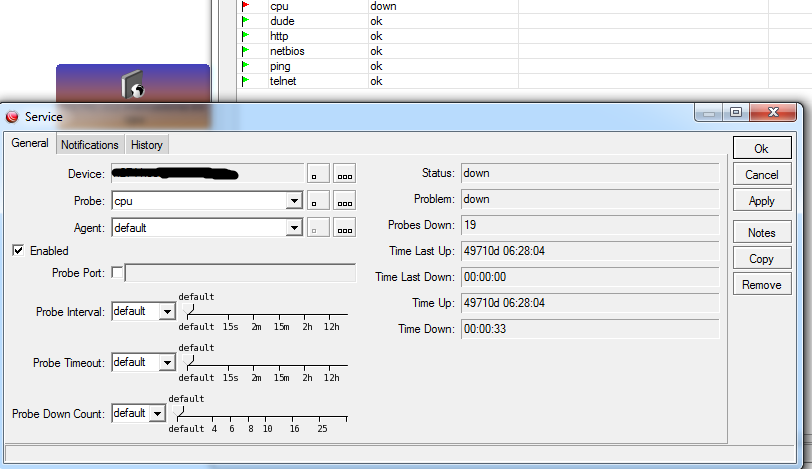This screenshot has width=812, height=469.
Task: Select the dude service row
Action: coord(525,21)
